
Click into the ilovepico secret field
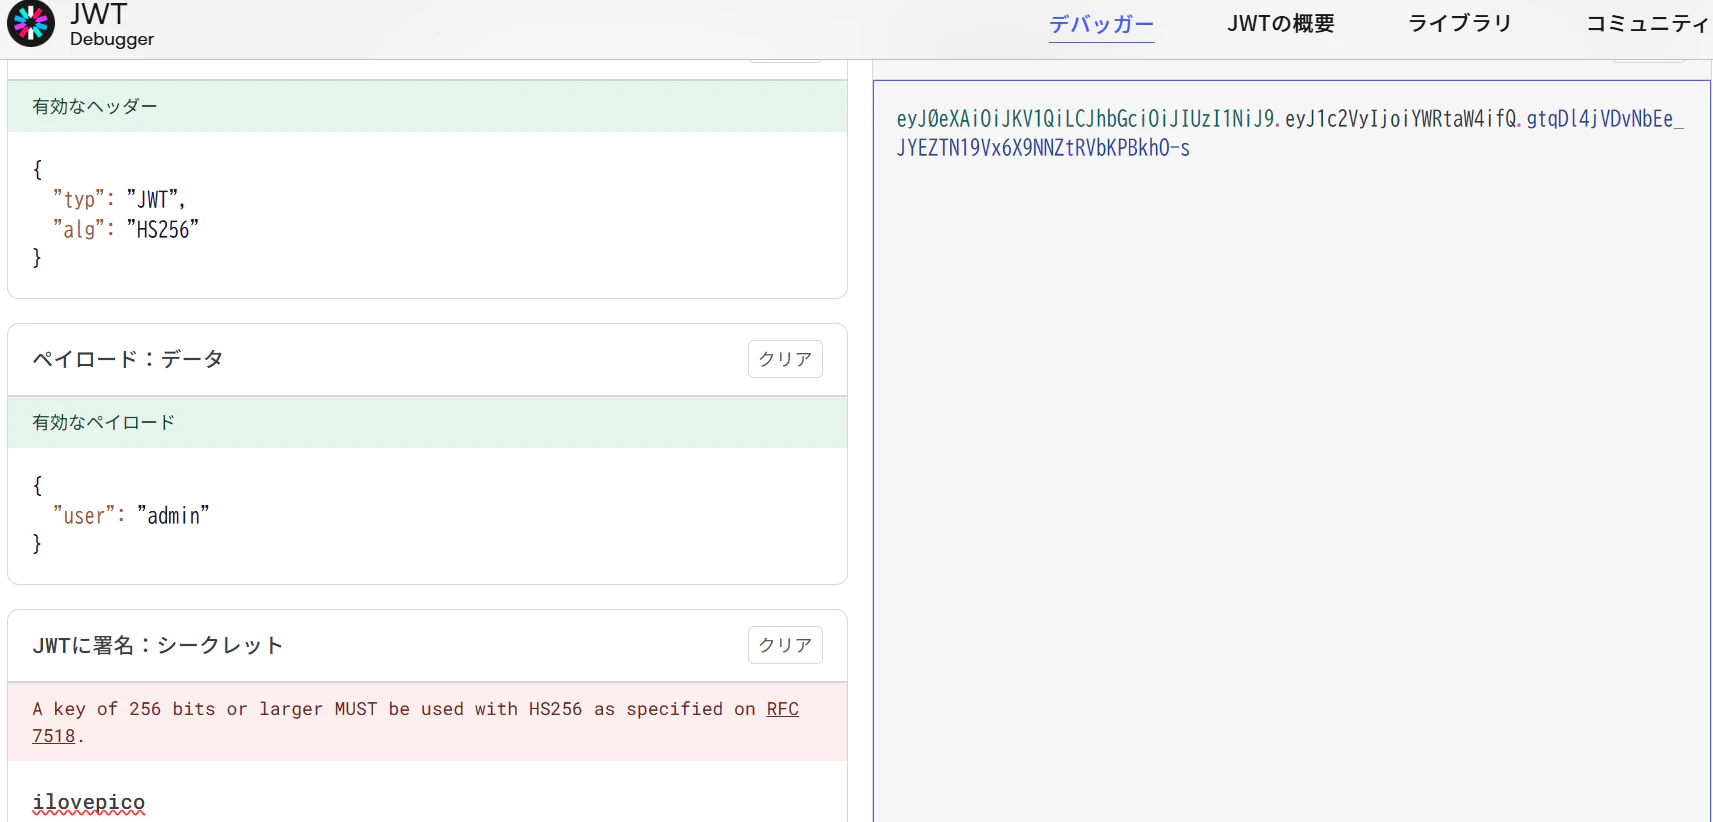pyautogui.click(x=427, y=802)
